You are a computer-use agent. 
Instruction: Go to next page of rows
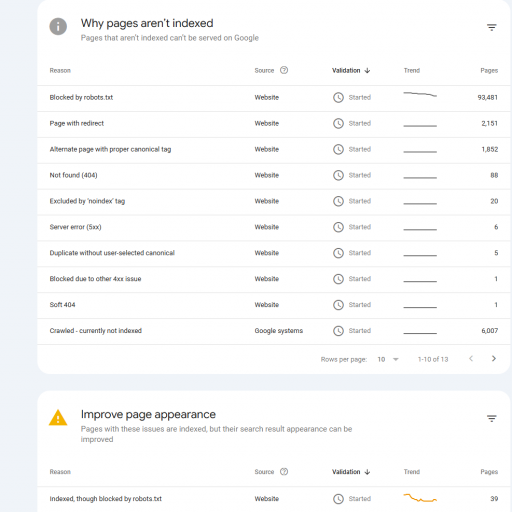494,359
